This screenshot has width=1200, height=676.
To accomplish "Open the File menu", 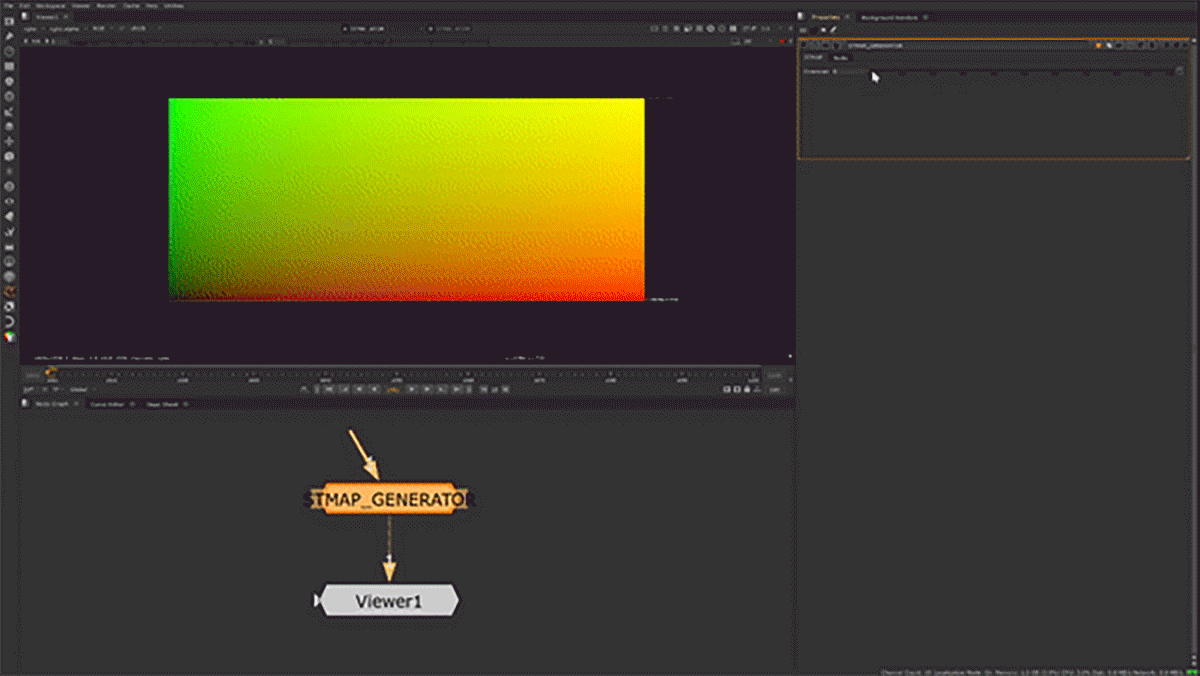I will 9,5.
